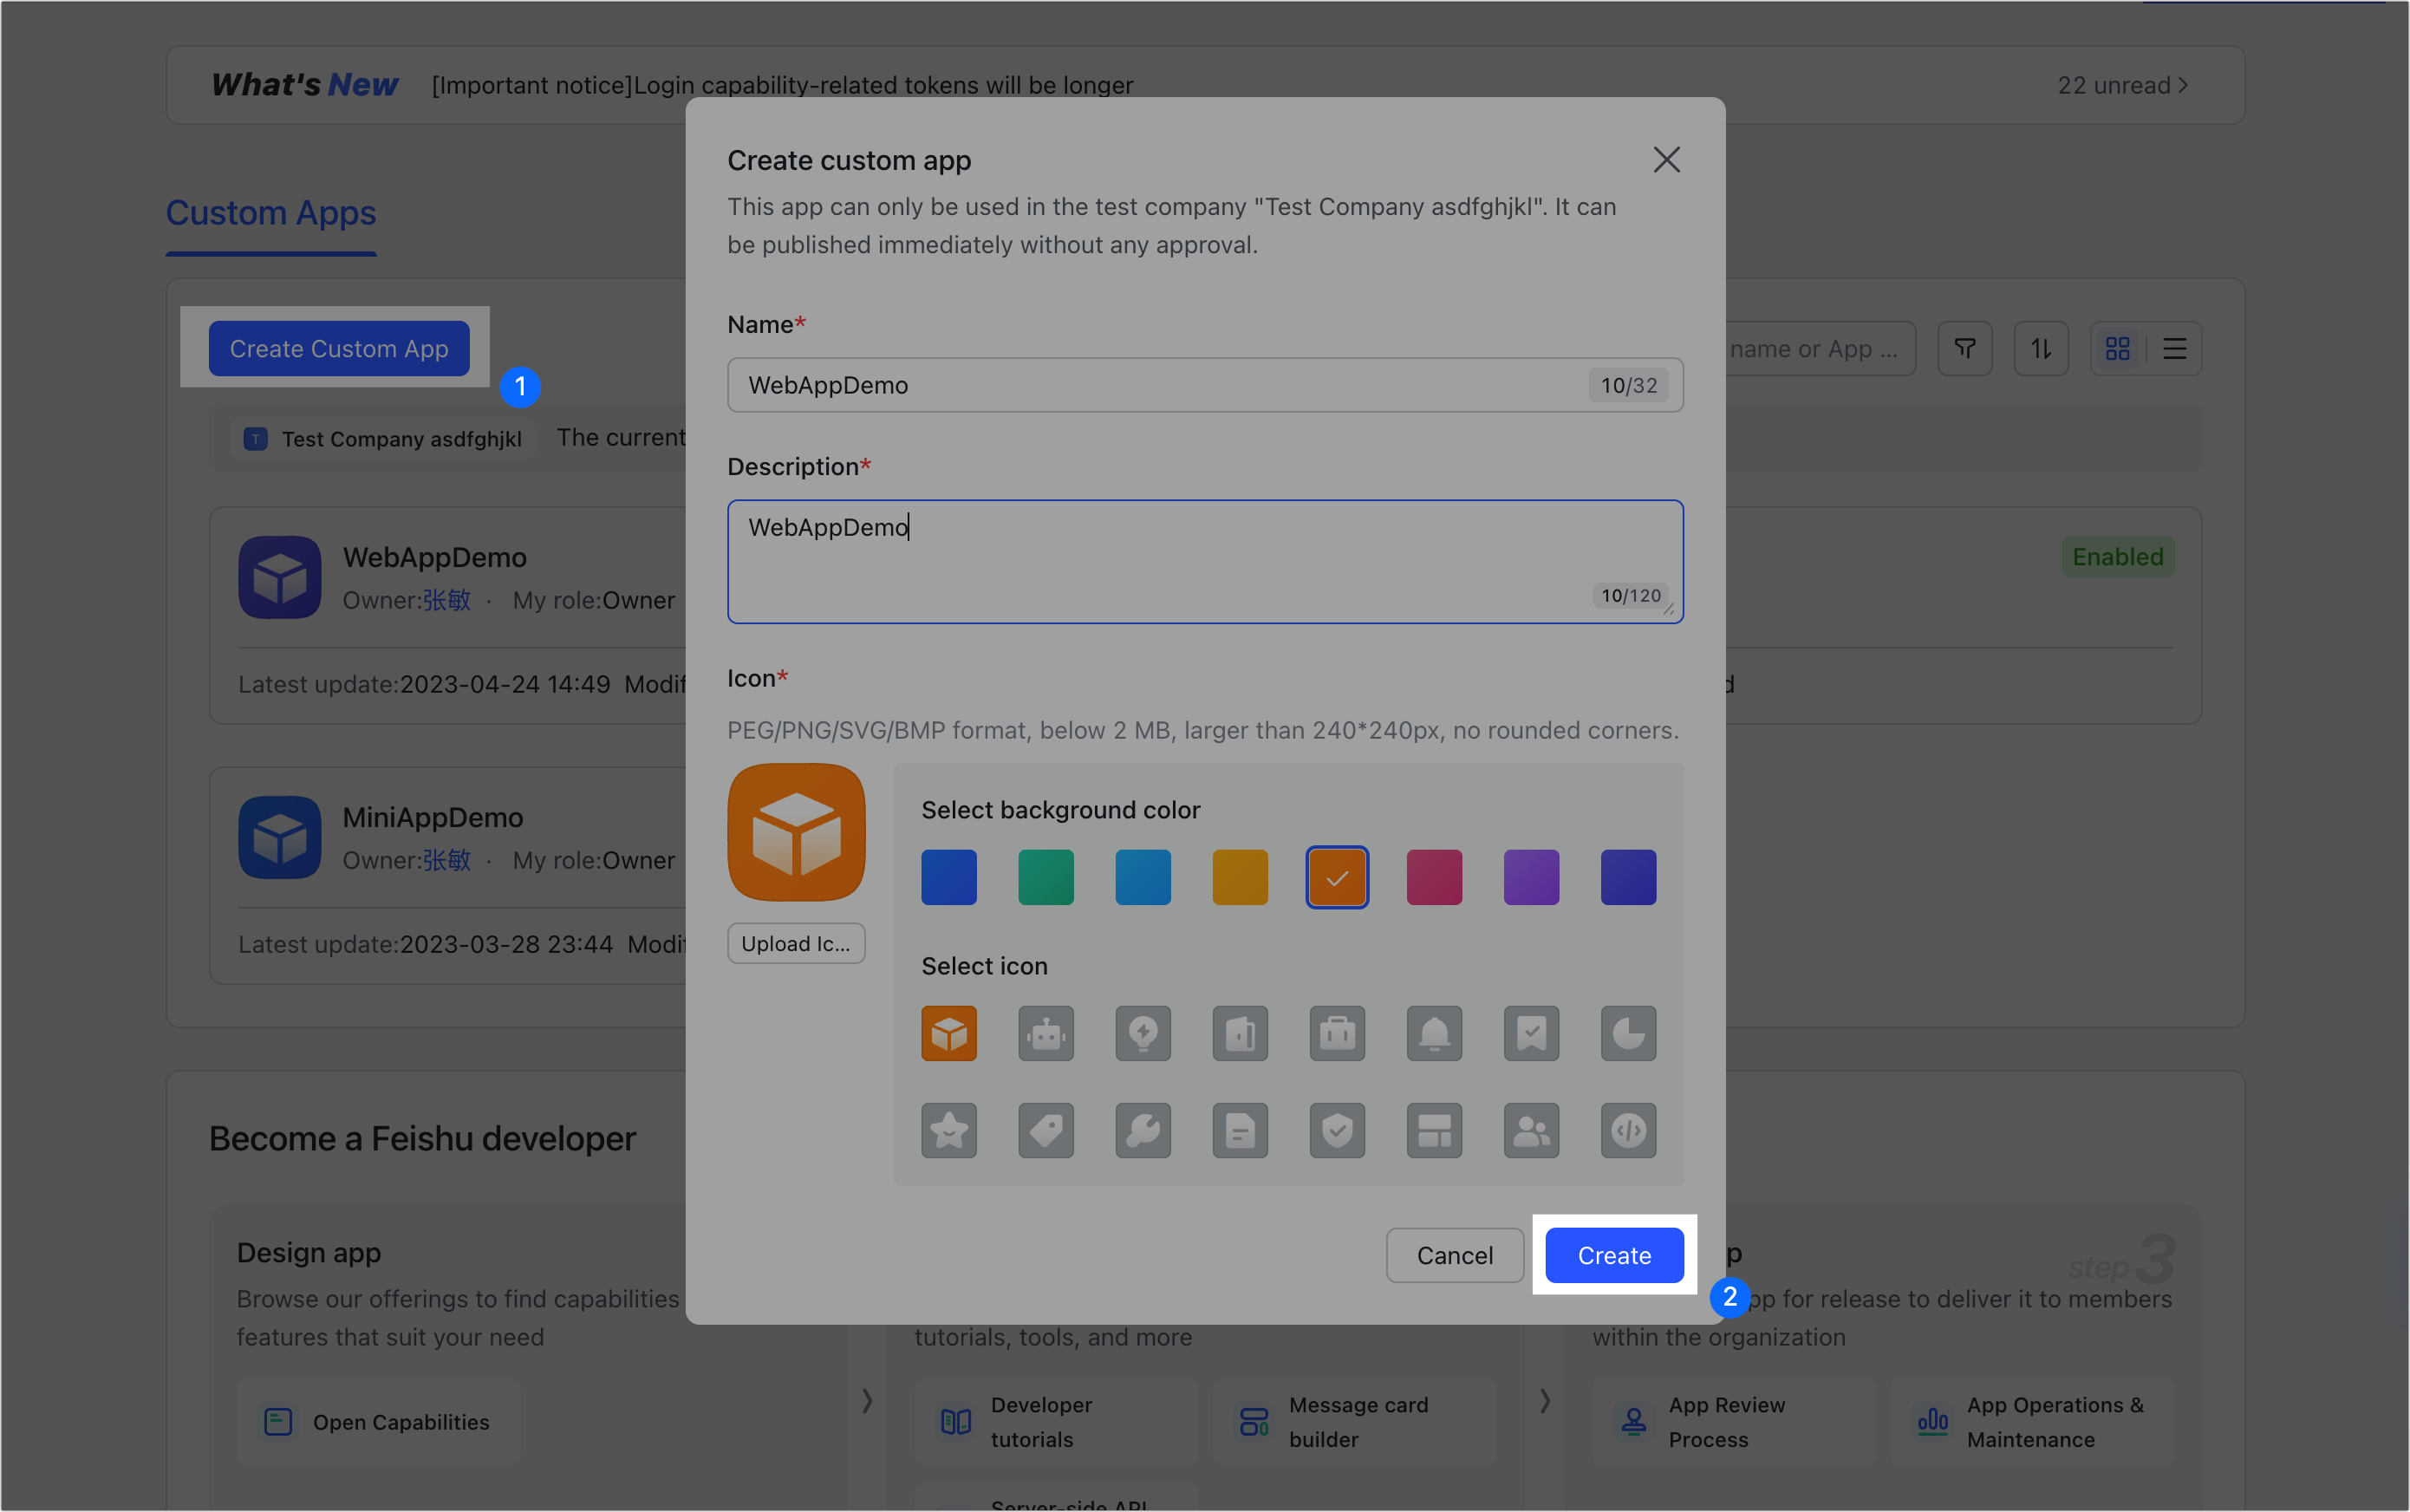The width and height of the screenshot is (2410, 1512).
Task: Set background color to magenta
Action: click(1434, 877)
